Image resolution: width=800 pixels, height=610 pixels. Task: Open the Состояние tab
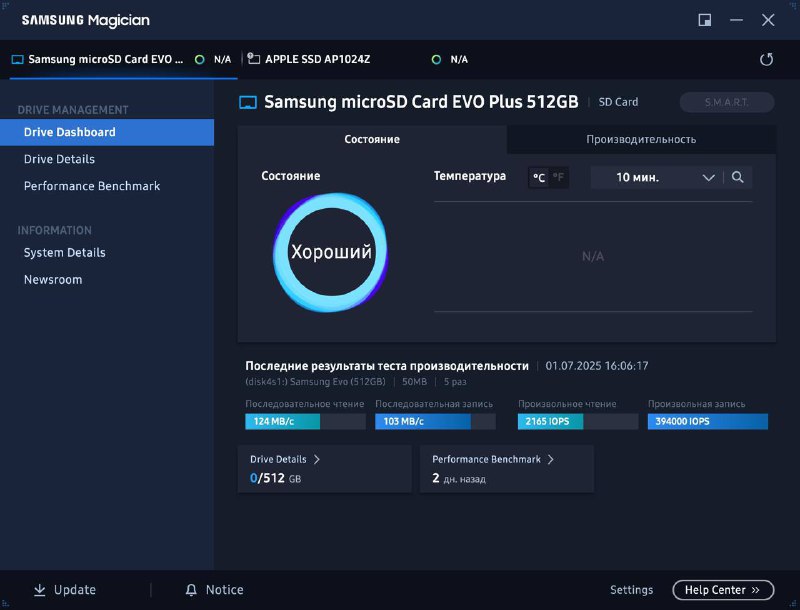click(372, 139)
